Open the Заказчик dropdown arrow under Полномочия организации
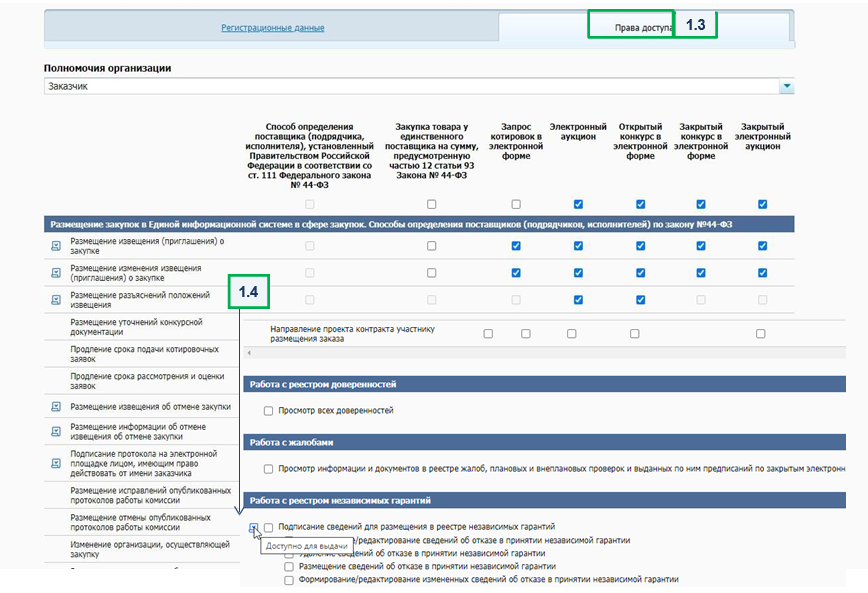Viewport: 868px width, 593px height. 787,86
